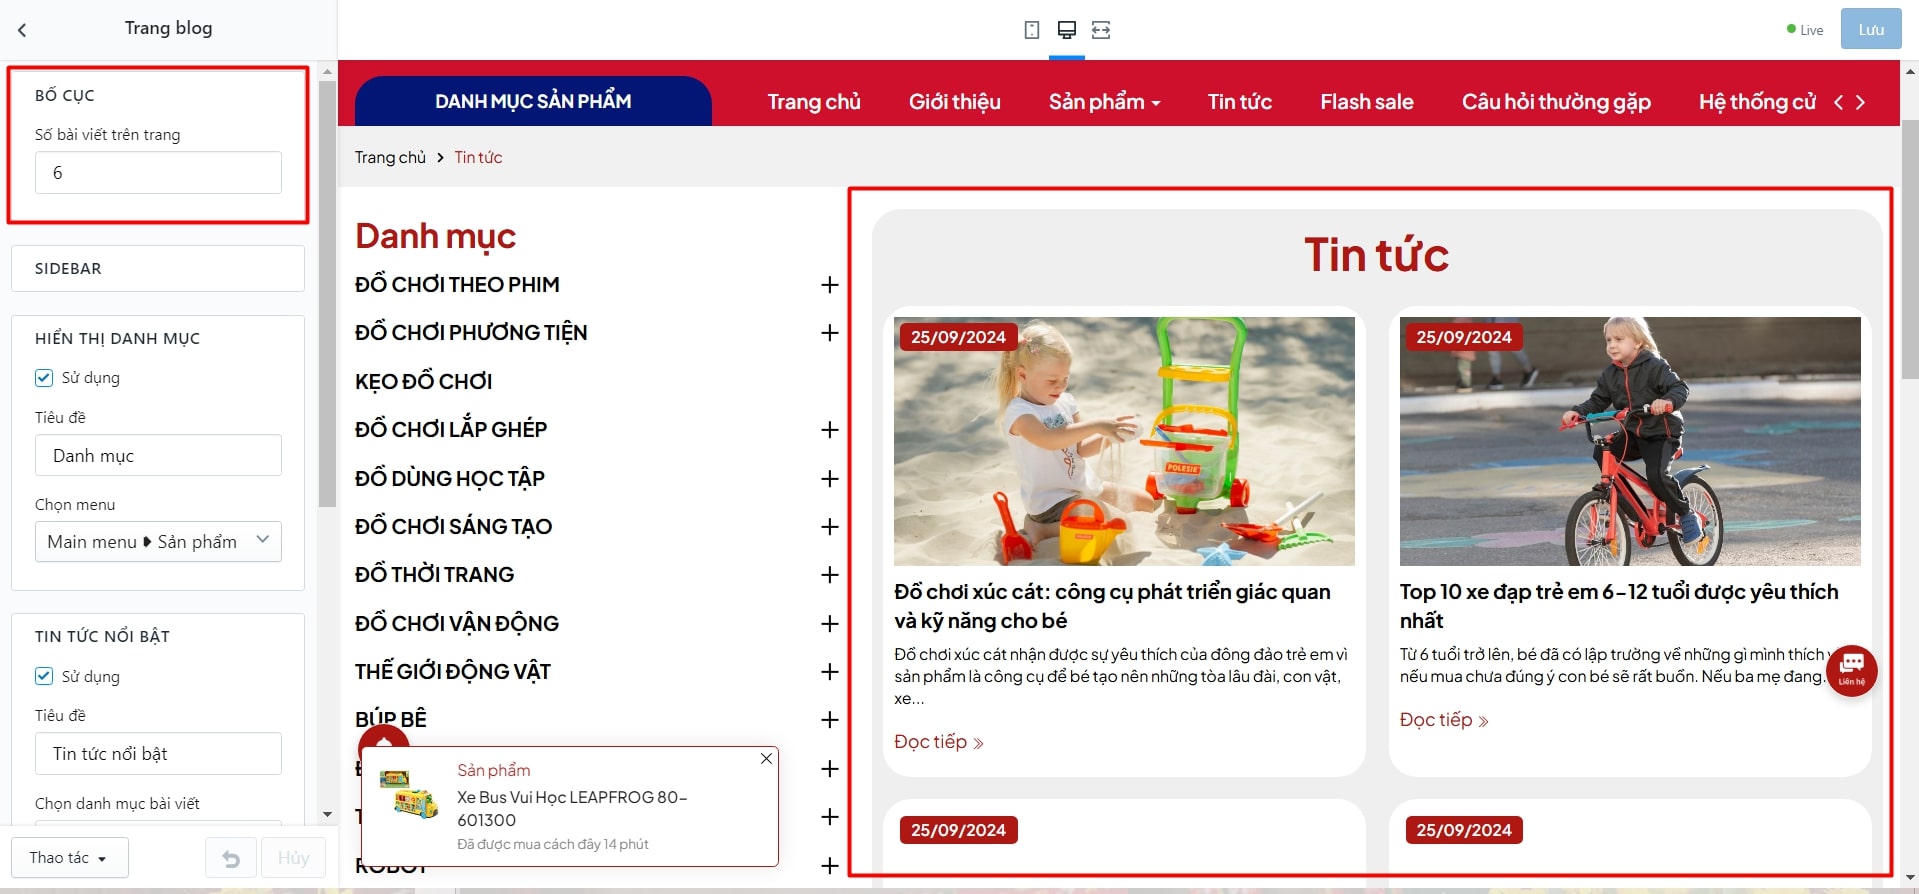
Task: Click ĐỒ CHƠI THEO PHIM category name
Action: click(x=457, y=285)
